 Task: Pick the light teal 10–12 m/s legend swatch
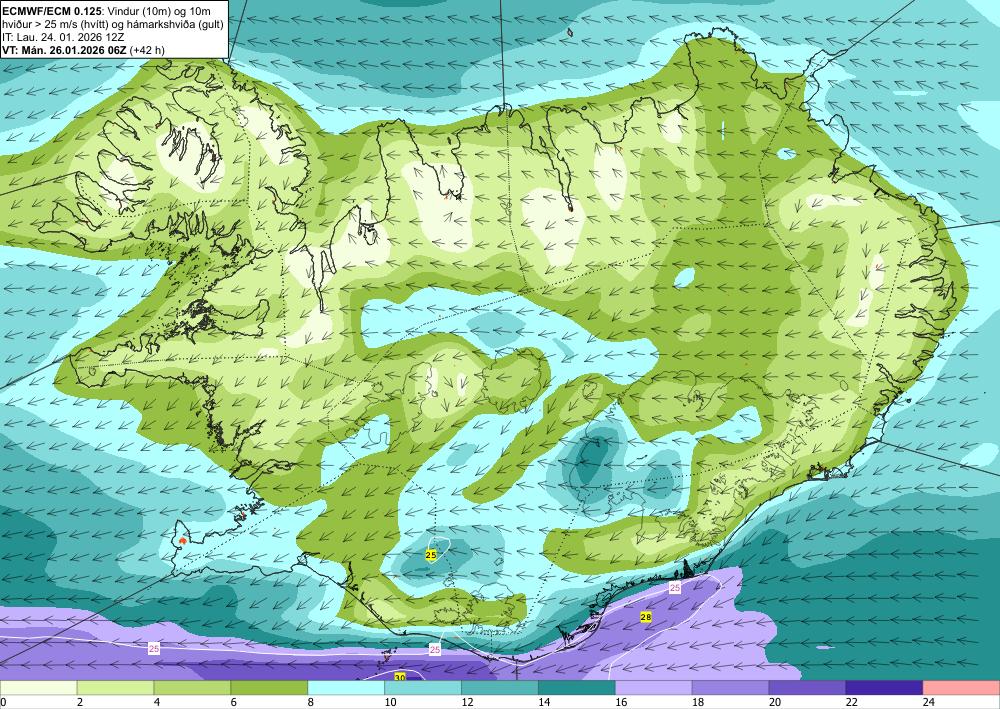(423, 688)
